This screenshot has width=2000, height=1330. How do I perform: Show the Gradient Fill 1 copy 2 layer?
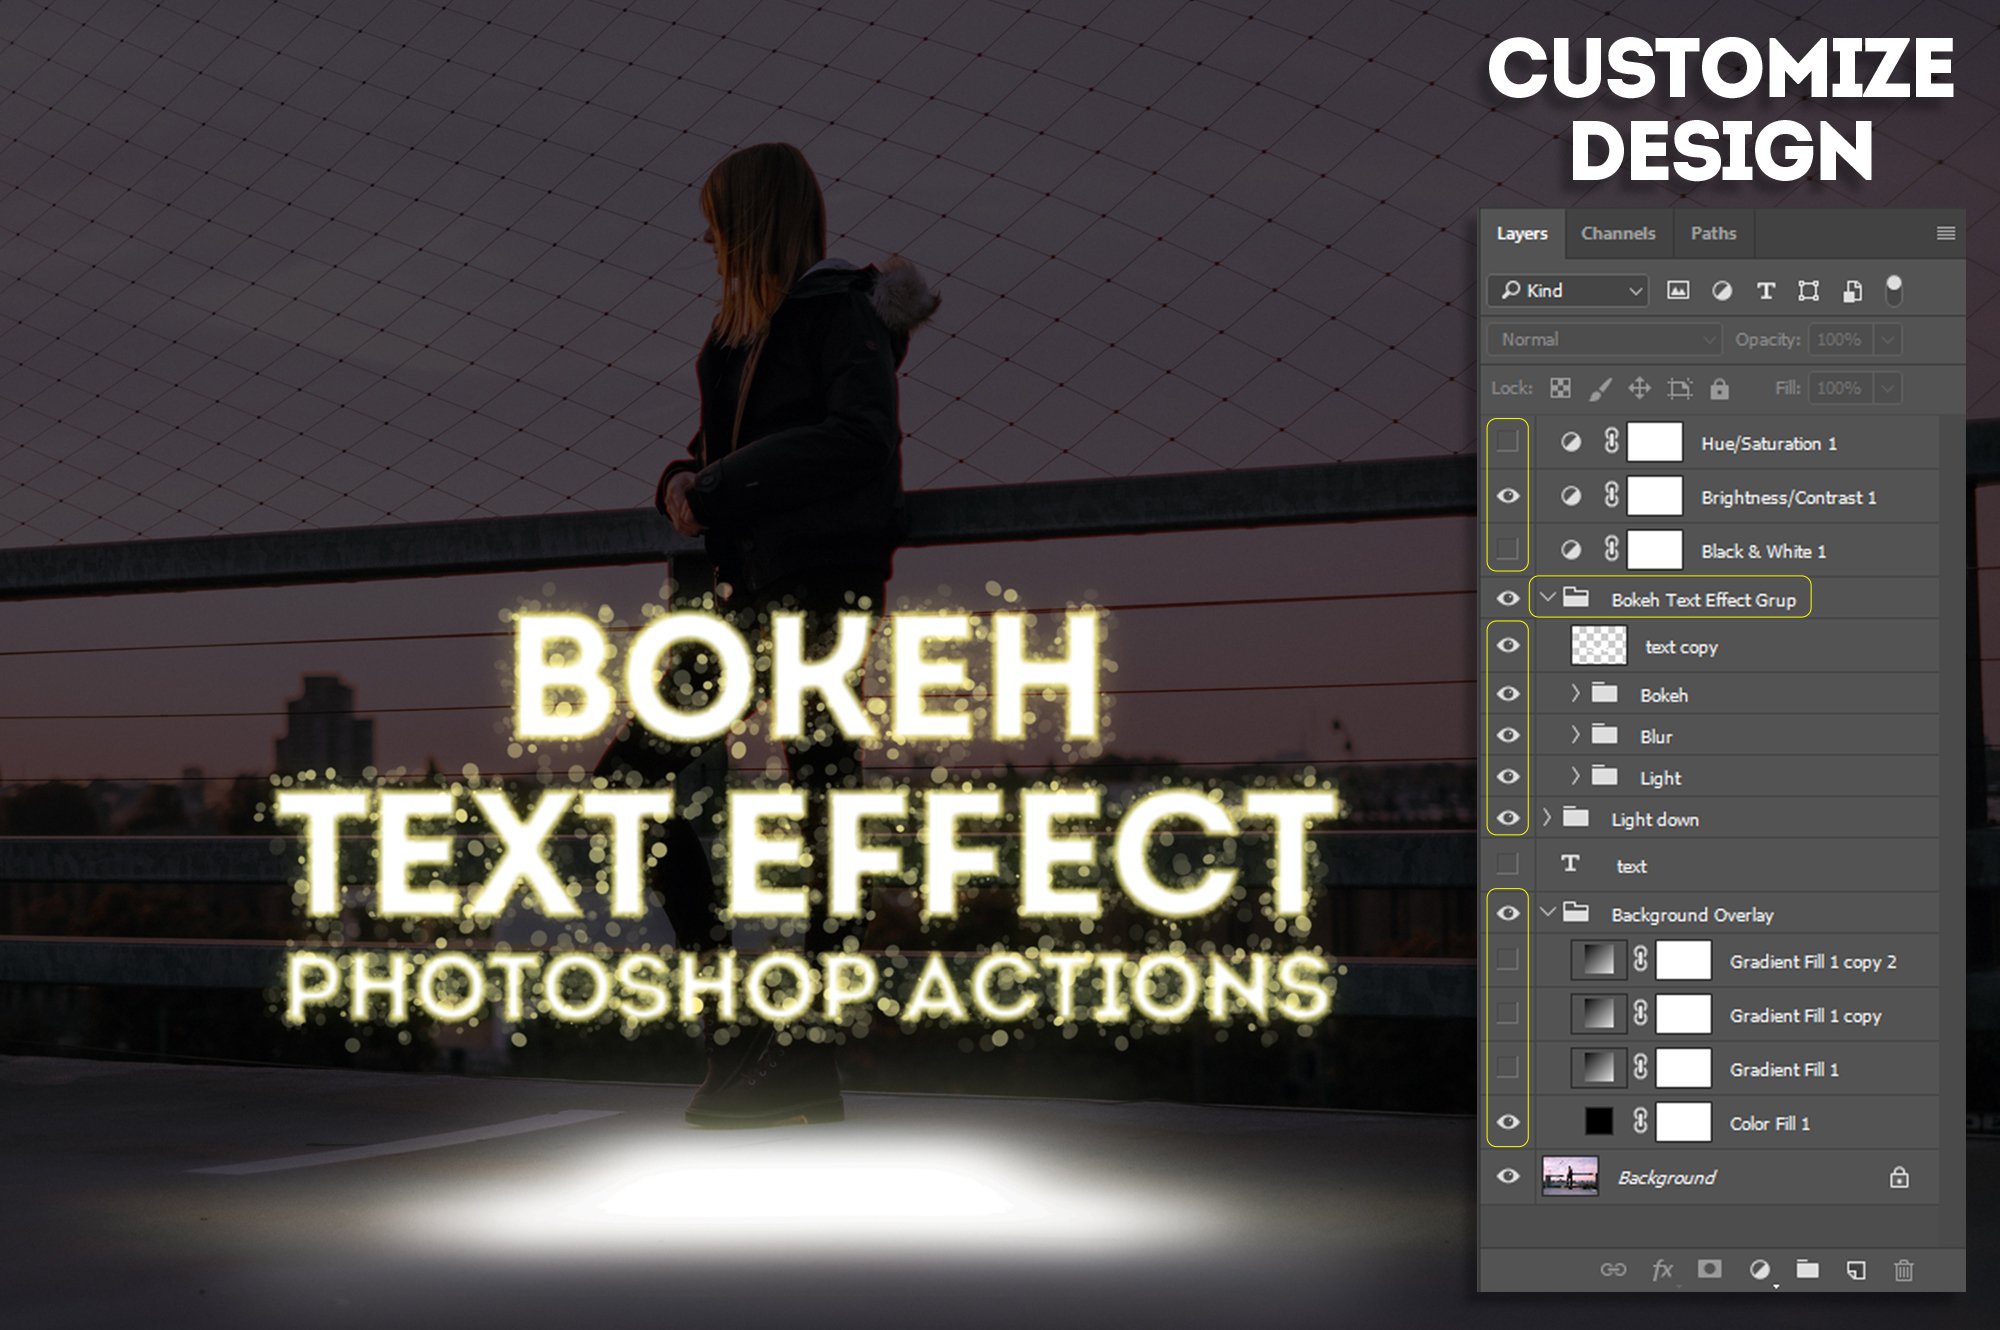[x=1508, y=960]
